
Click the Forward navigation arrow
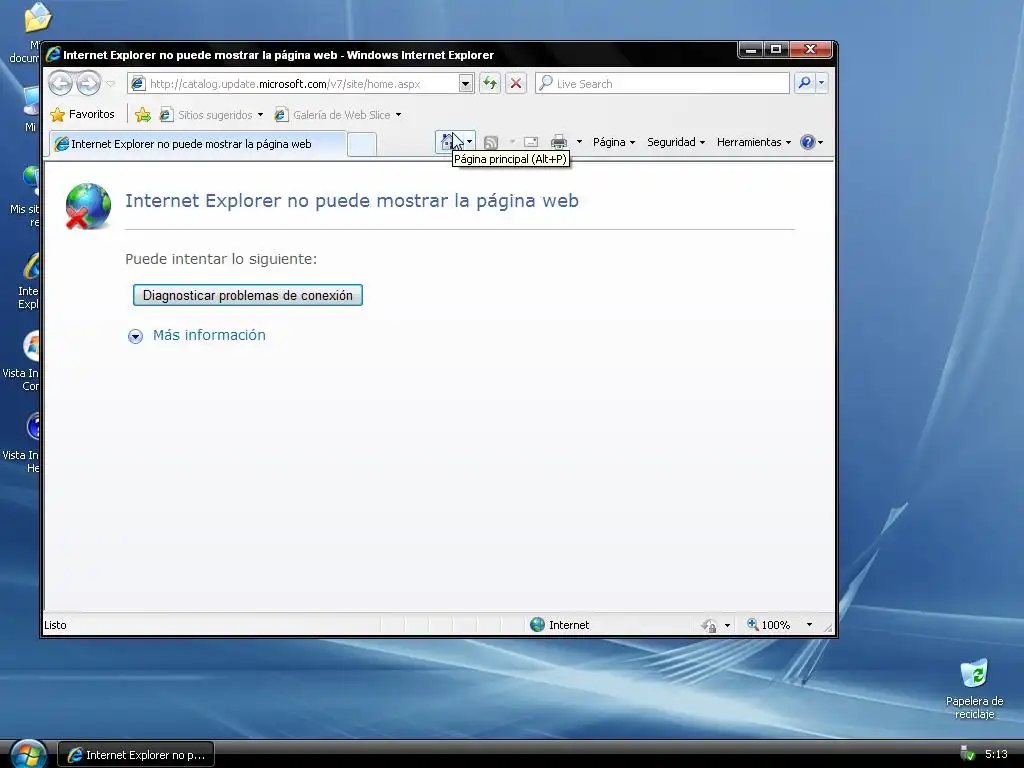88,84
